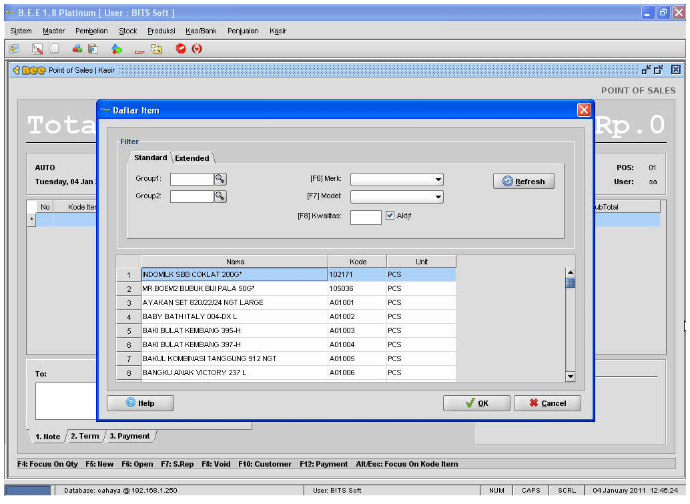Click the Database status bar entry

121,490
